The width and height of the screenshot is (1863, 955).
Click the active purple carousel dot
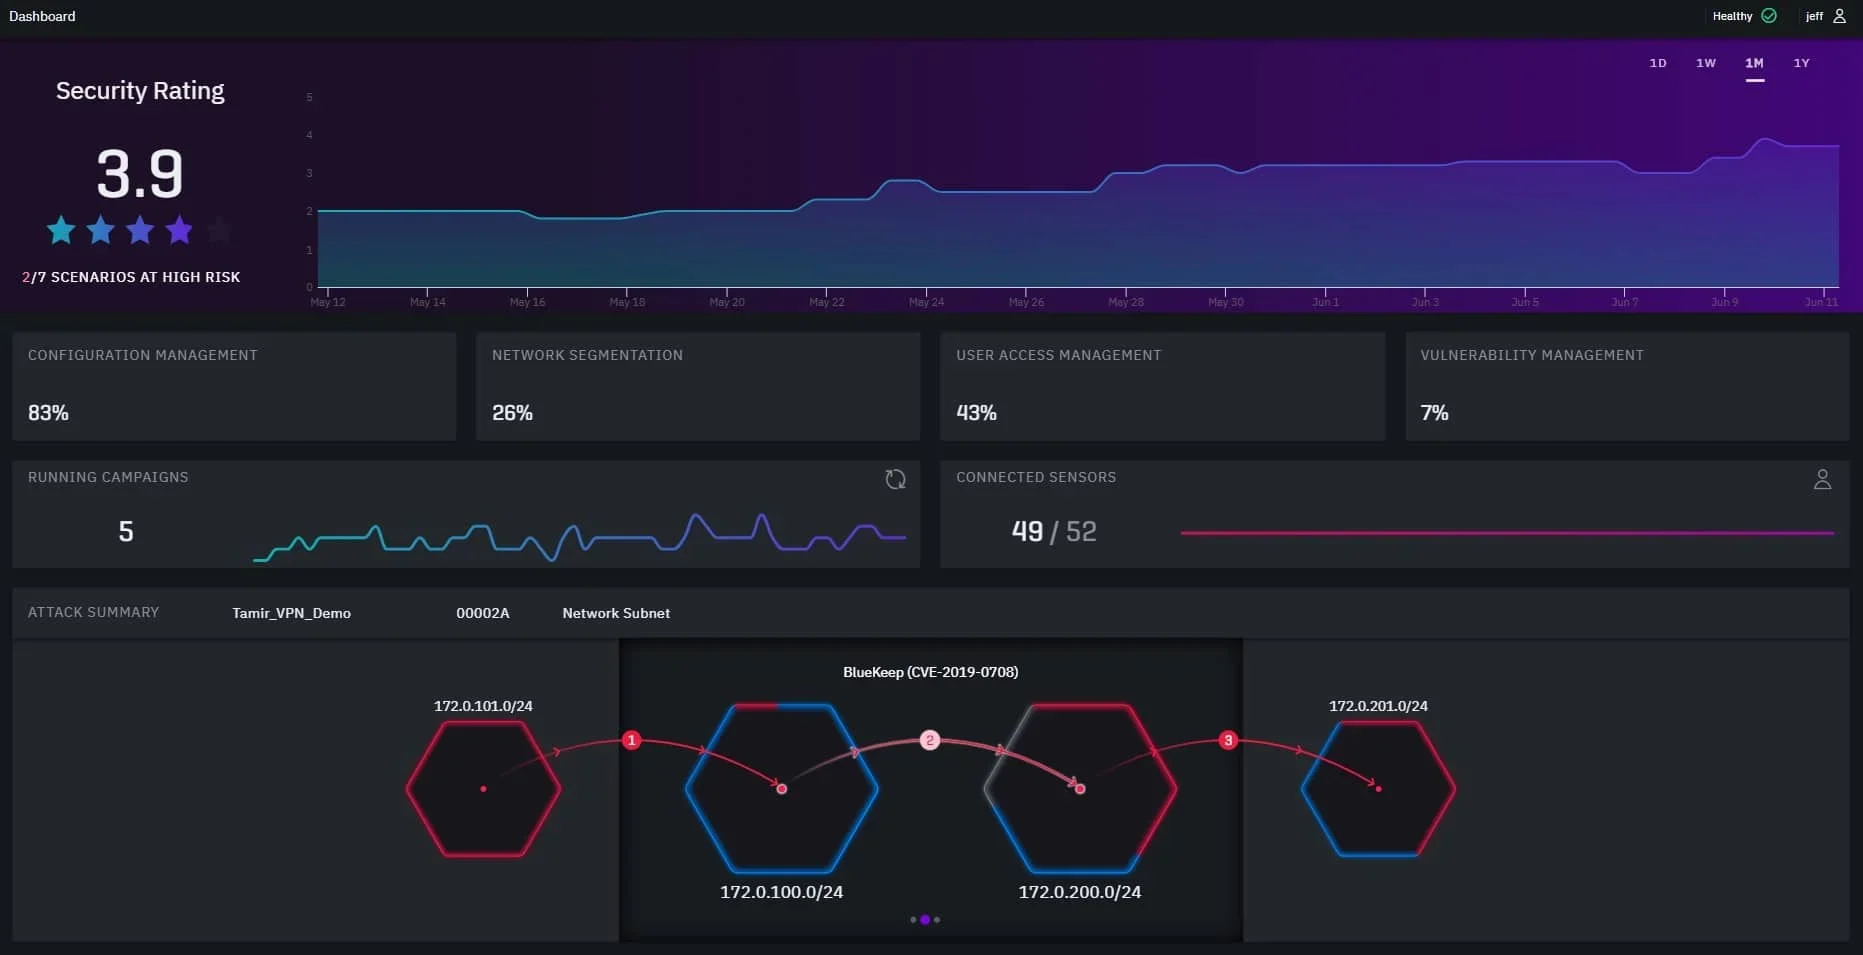(925, 919)
